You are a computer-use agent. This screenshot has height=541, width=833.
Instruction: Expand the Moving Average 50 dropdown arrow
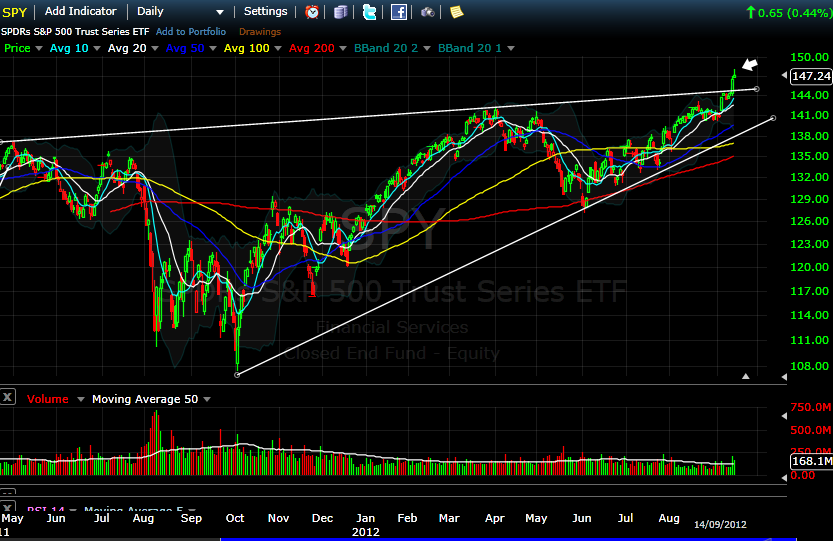[207, 399]
